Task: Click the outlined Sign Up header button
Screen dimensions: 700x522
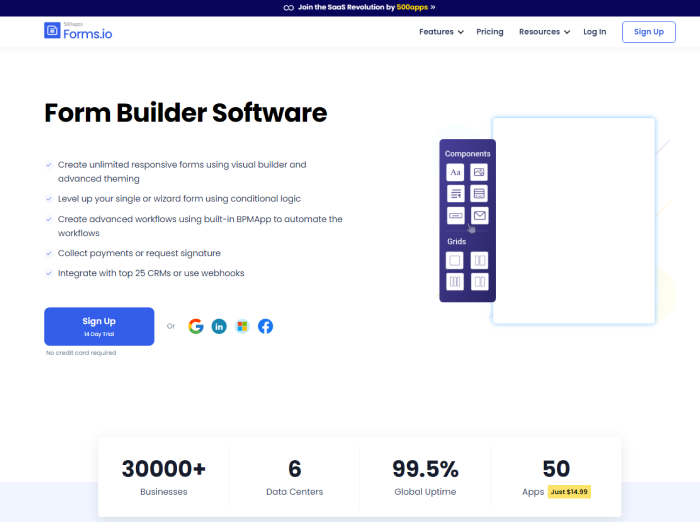Action: [x=648, y=32]
